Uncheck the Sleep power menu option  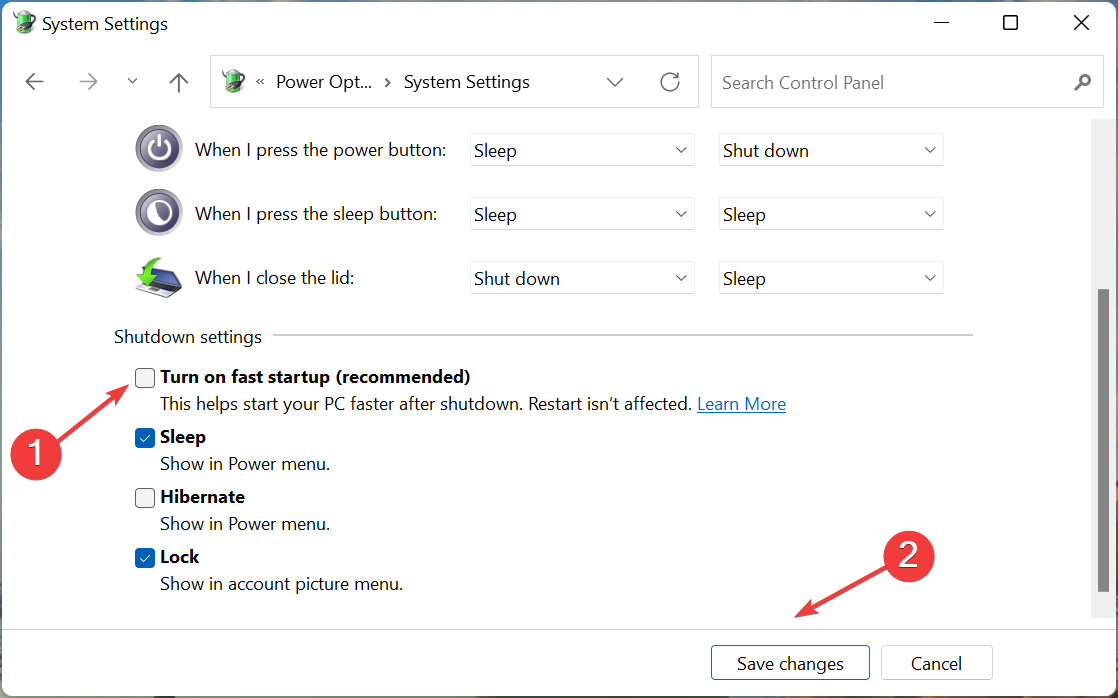[x=144, y=437]
